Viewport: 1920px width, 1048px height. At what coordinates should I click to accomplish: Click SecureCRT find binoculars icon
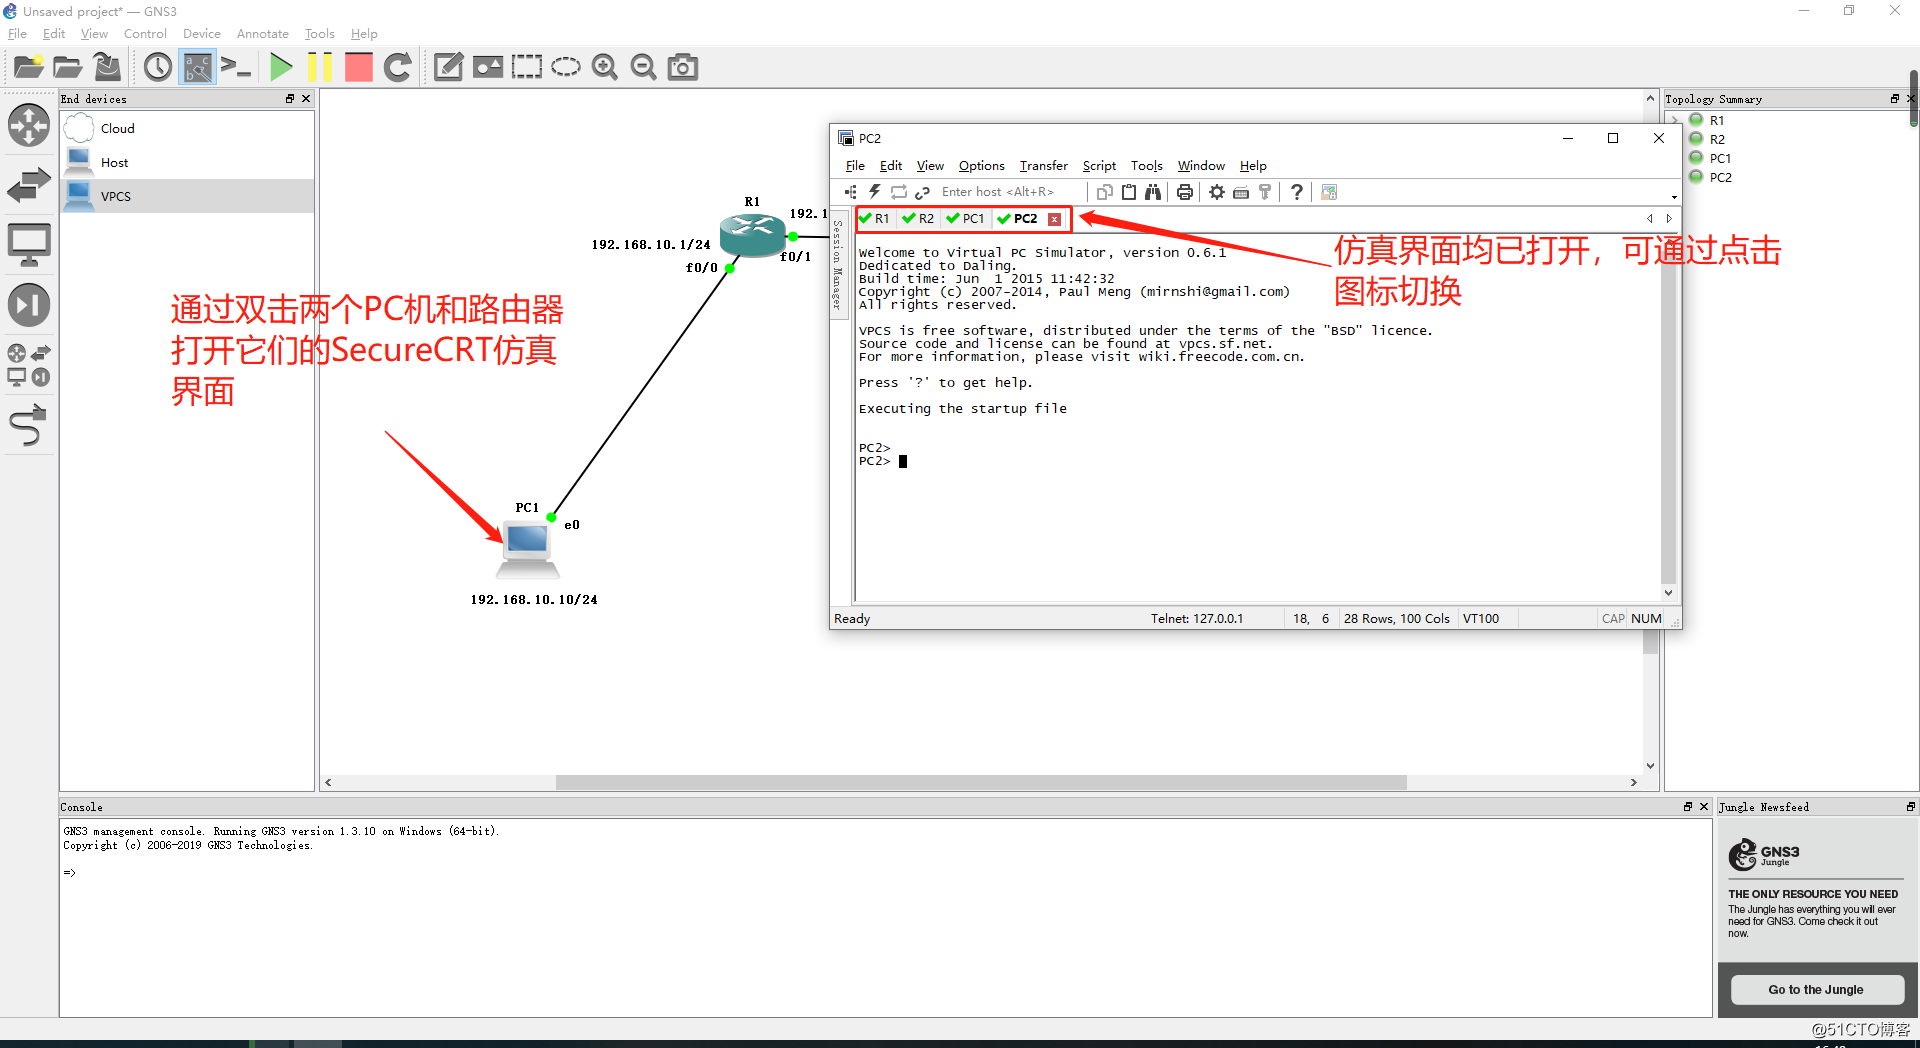pyautogui.click(x=1153, y=192)
